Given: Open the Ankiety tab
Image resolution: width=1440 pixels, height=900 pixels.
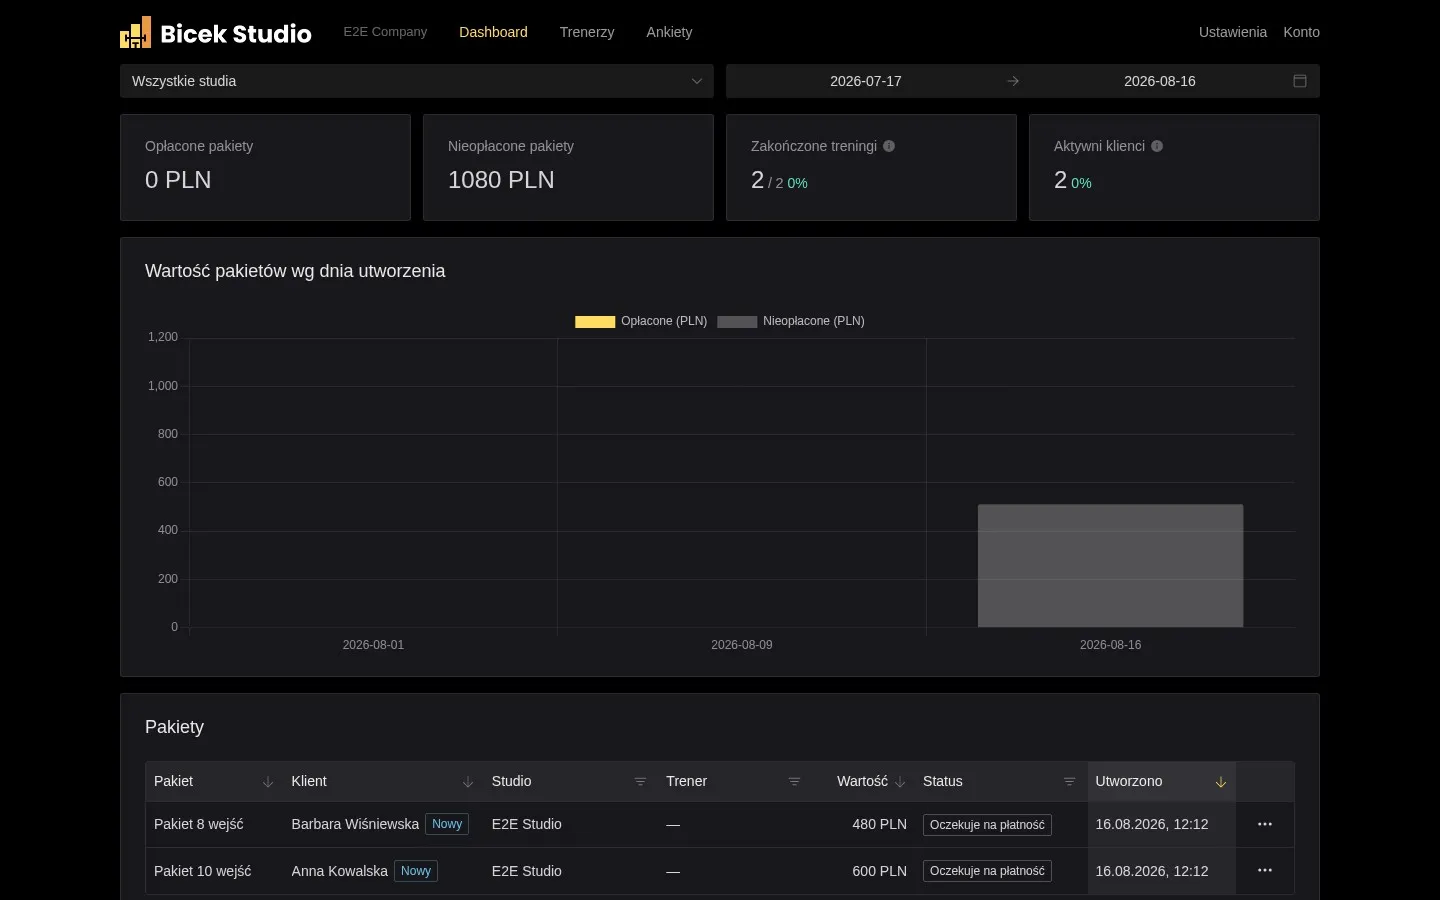Looking at the screenshot, I should pos(669,32).
